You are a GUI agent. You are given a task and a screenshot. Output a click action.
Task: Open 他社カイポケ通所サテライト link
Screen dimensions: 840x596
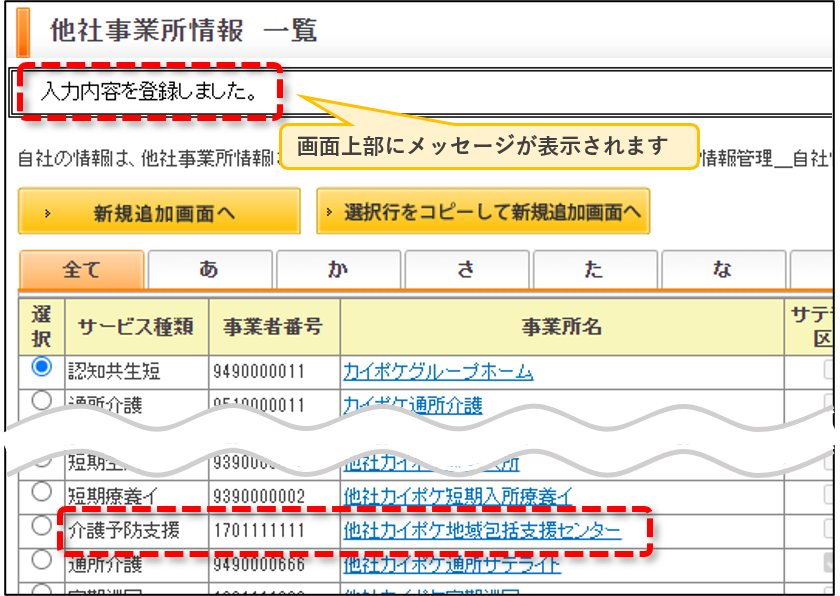point(452,564)
